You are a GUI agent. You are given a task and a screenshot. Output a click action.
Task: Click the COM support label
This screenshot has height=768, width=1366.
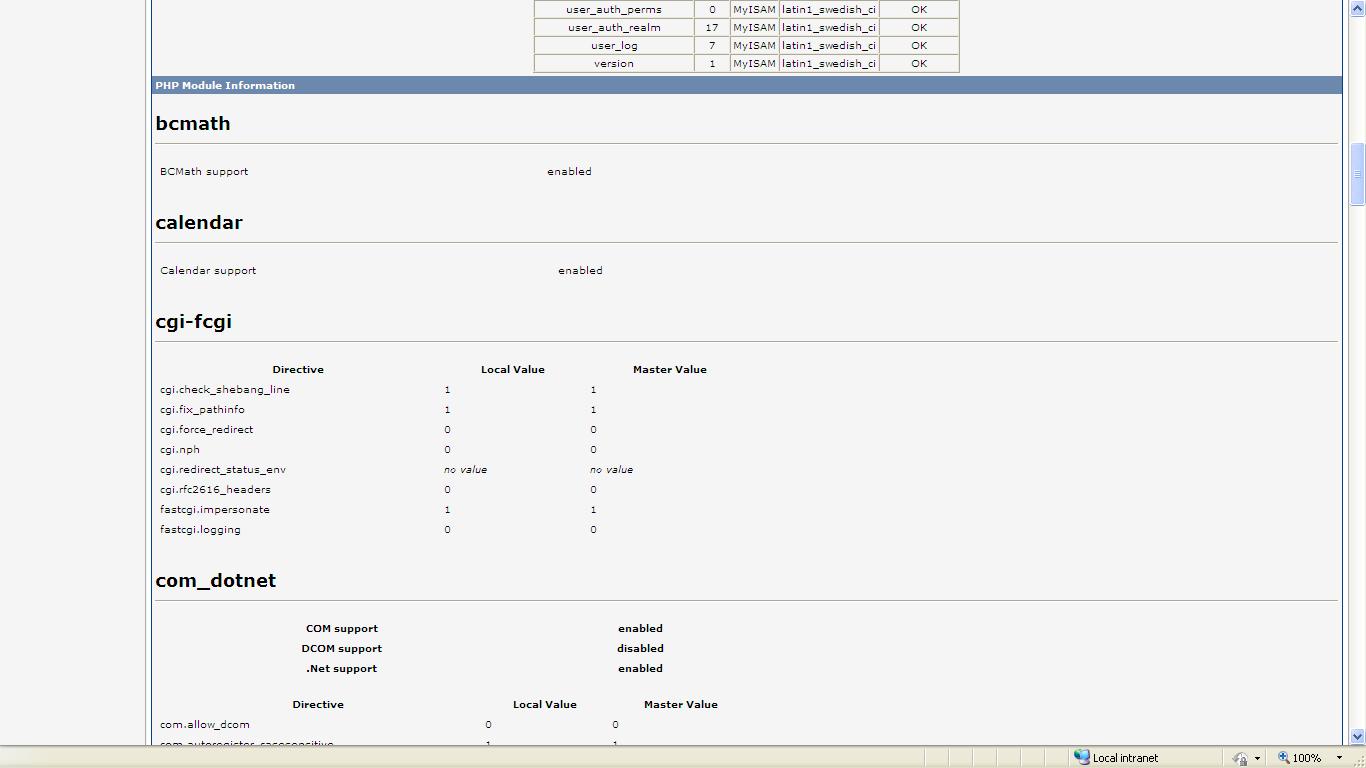point(342,628)
